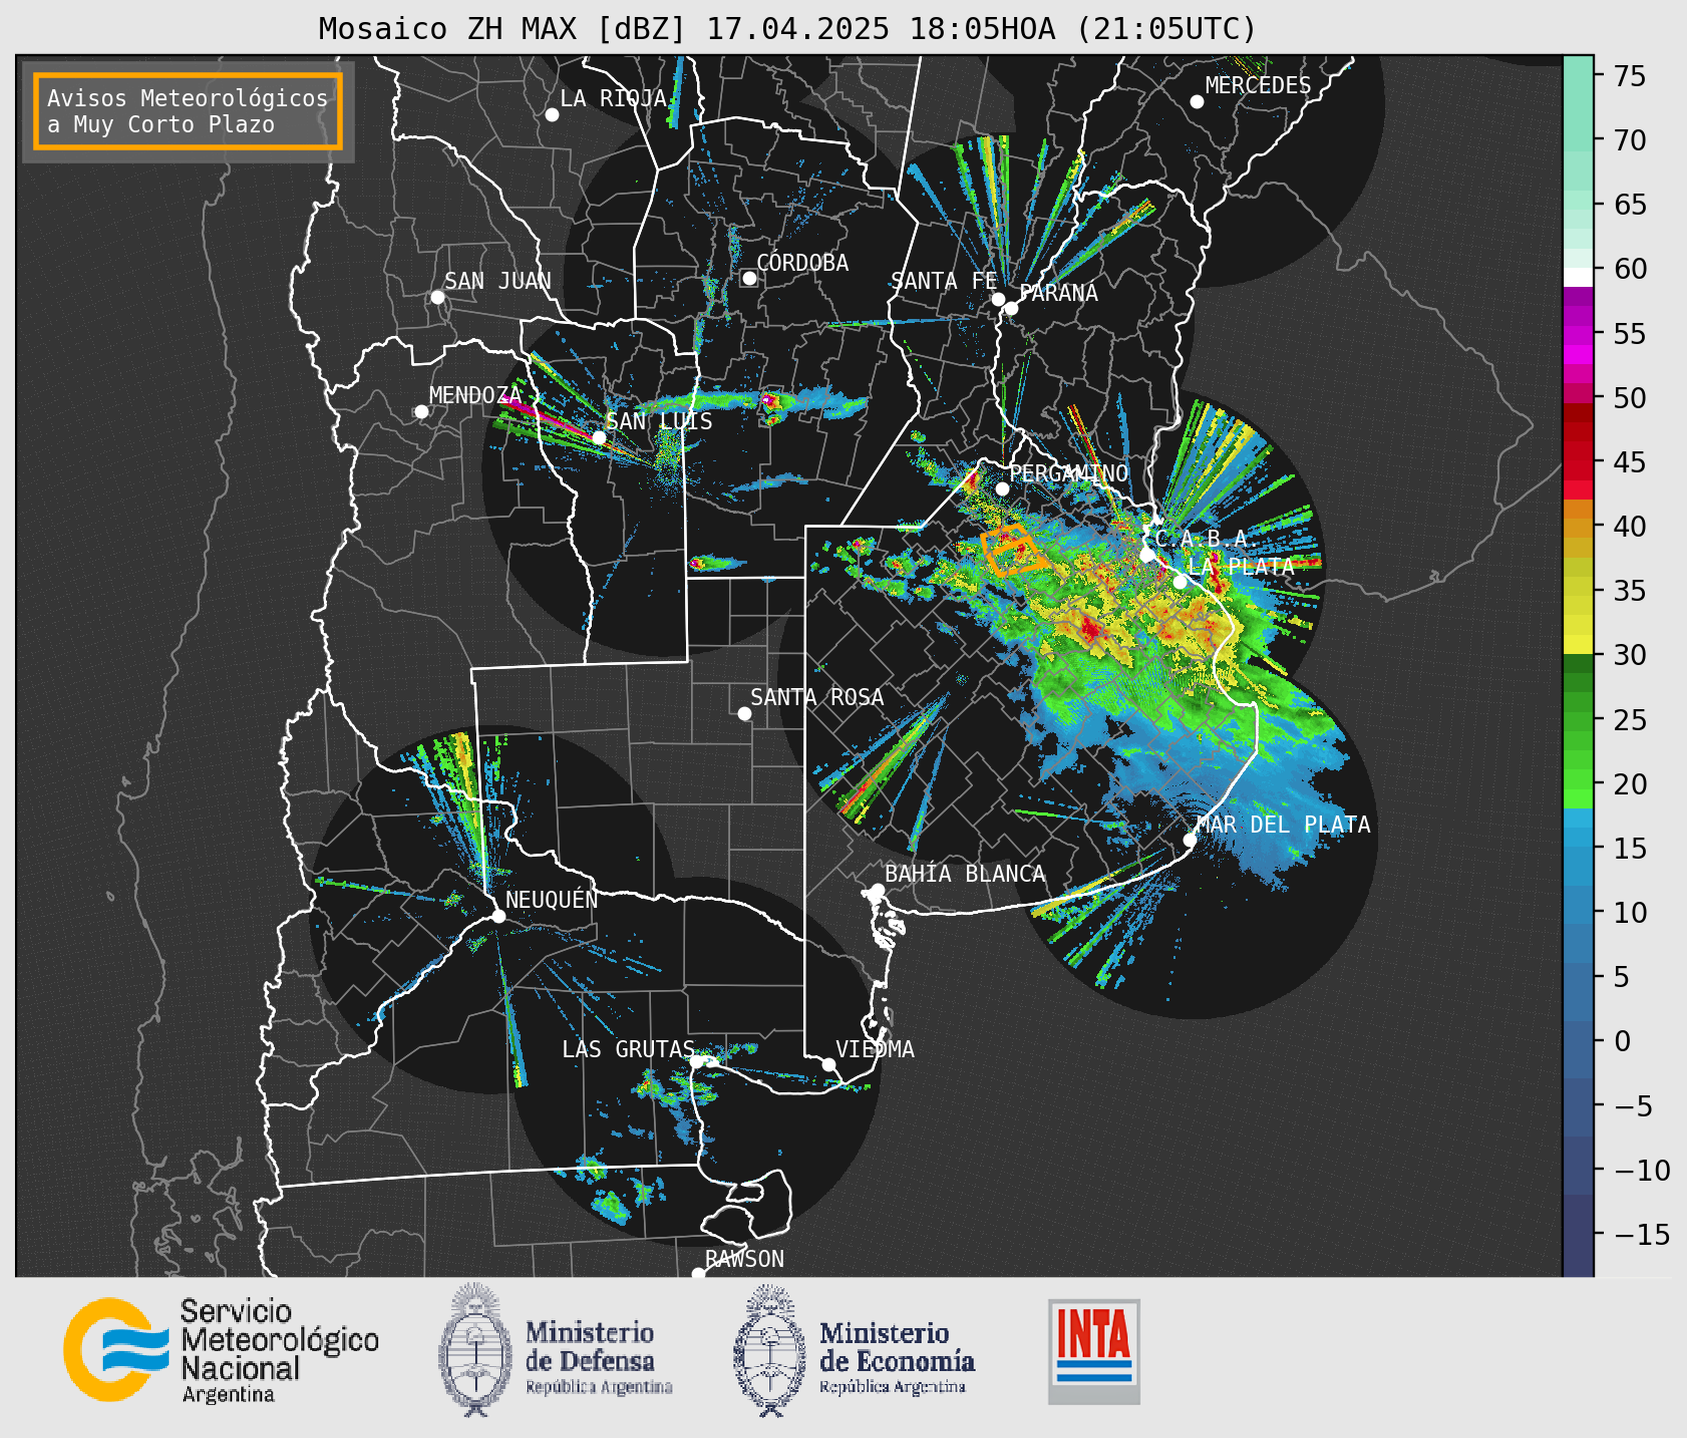Click the SAN JUAN city dot
The image size is (1687, 1438).
(x=437, y=297)
